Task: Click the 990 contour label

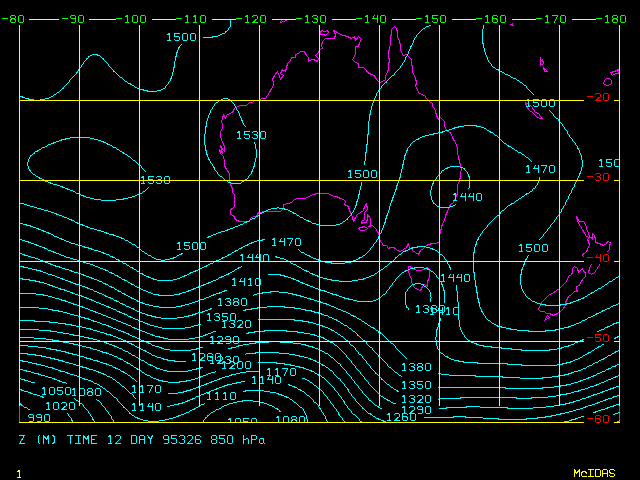Action: (x=38, y=419)
